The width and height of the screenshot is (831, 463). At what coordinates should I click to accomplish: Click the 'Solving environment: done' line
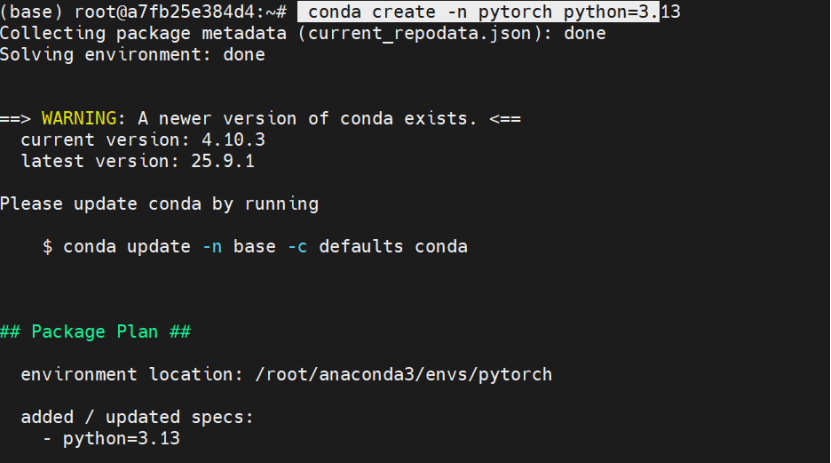[132, 55]
